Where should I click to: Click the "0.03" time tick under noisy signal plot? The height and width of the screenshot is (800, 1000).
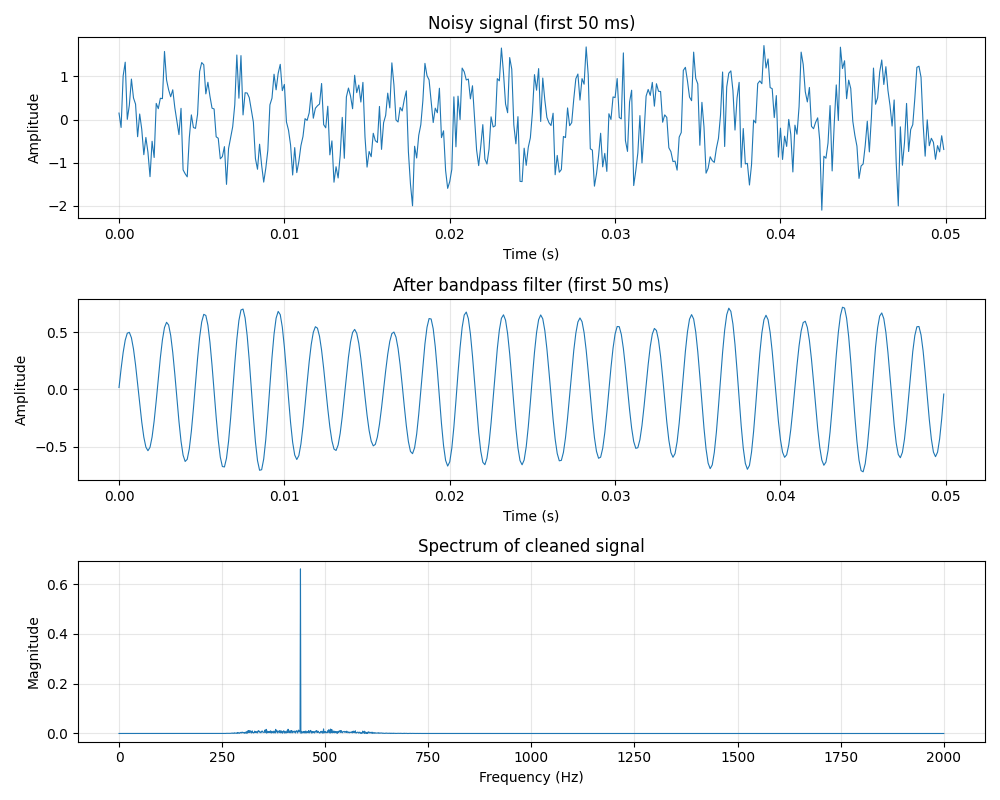[615, 234]
